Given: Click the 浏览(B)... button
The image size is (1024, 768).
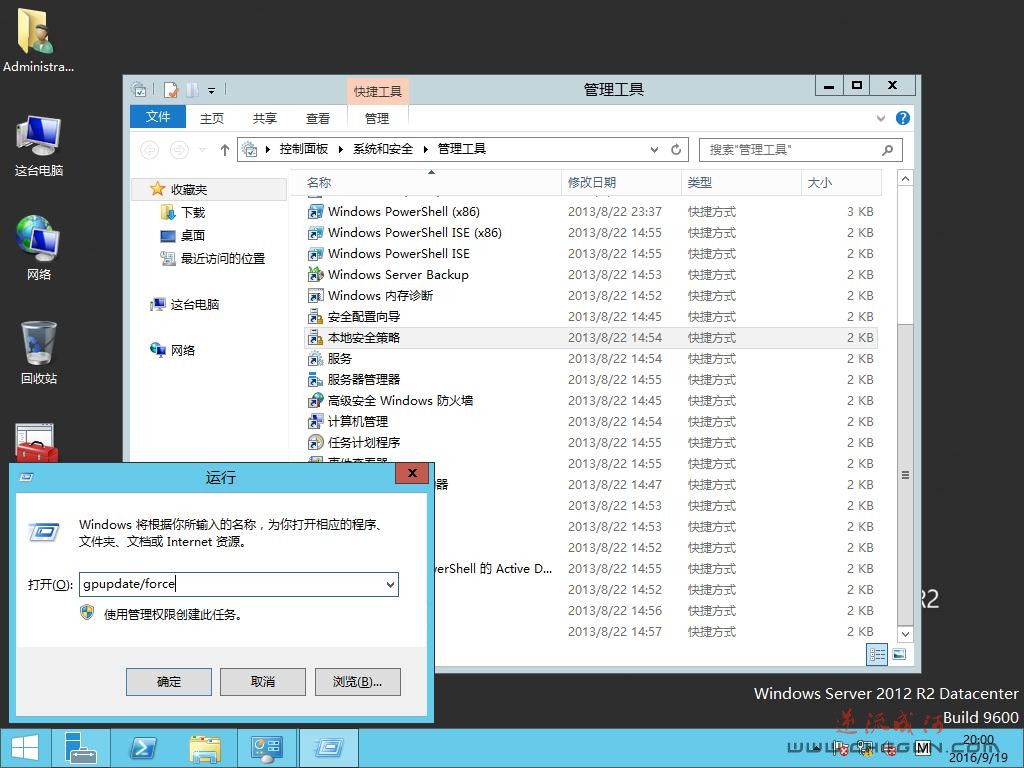Looking at the screenshot, I should (x=357, y=682).
